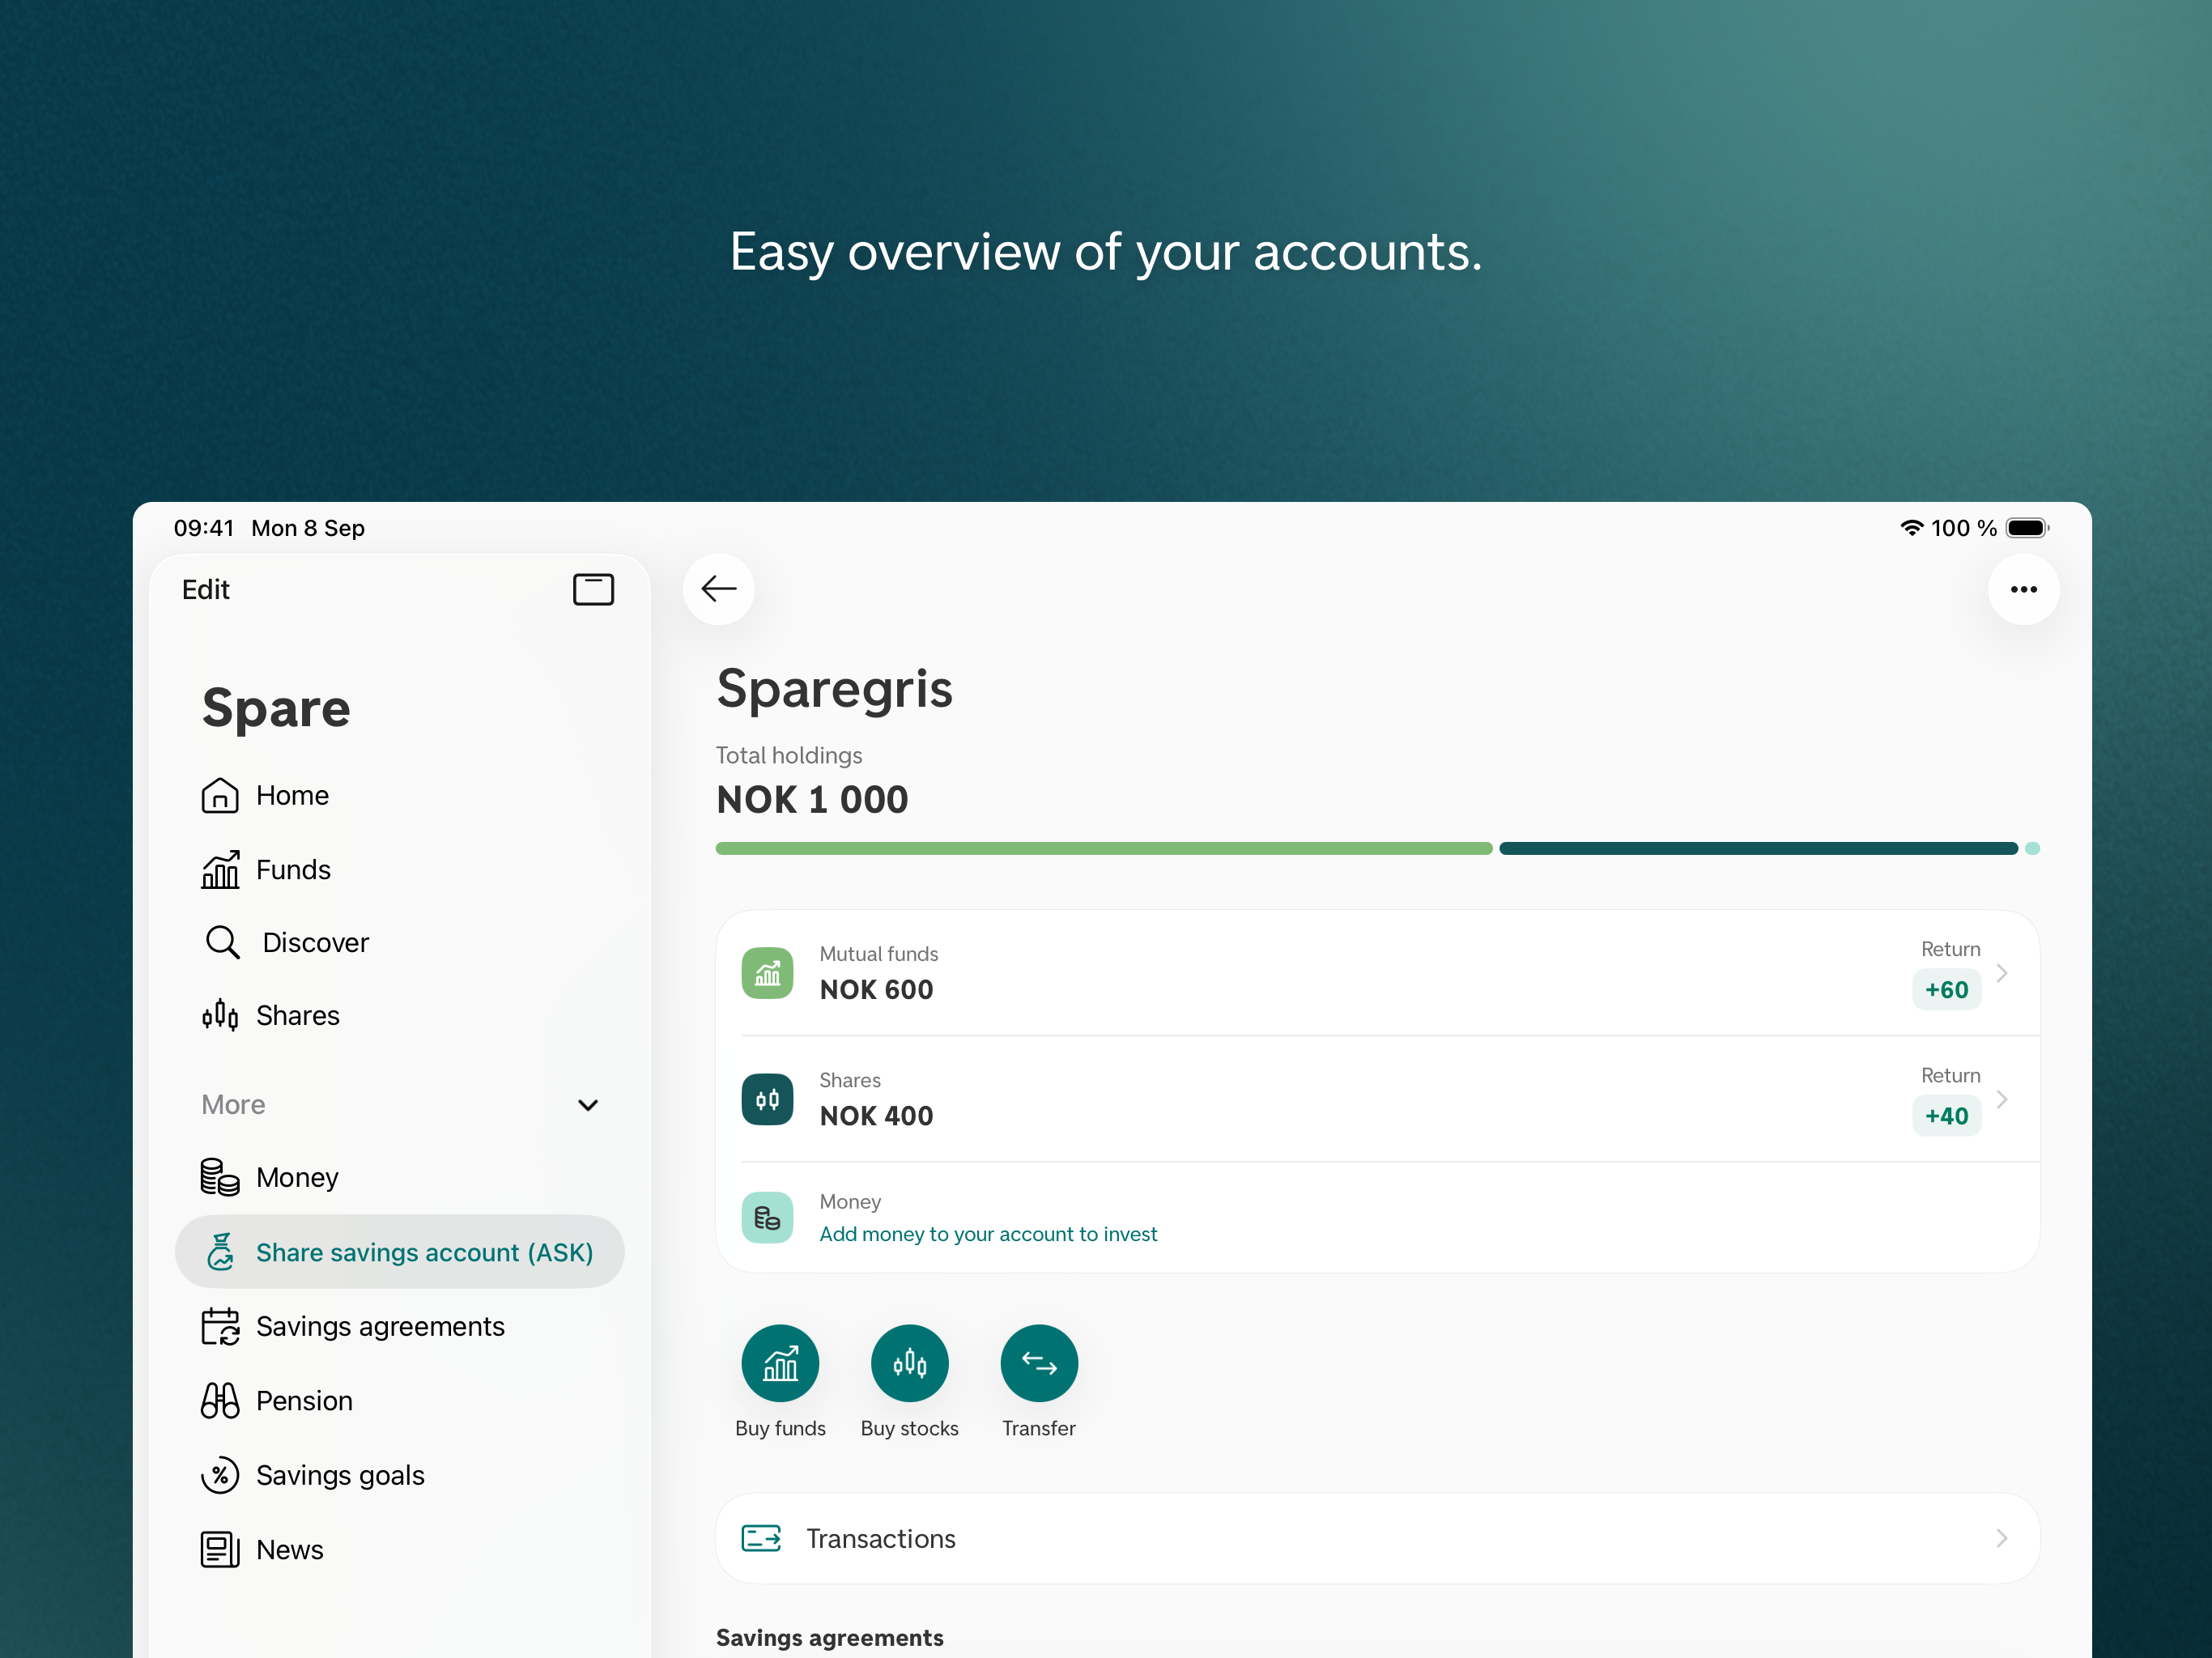Open Money in sidebar

399,1177
